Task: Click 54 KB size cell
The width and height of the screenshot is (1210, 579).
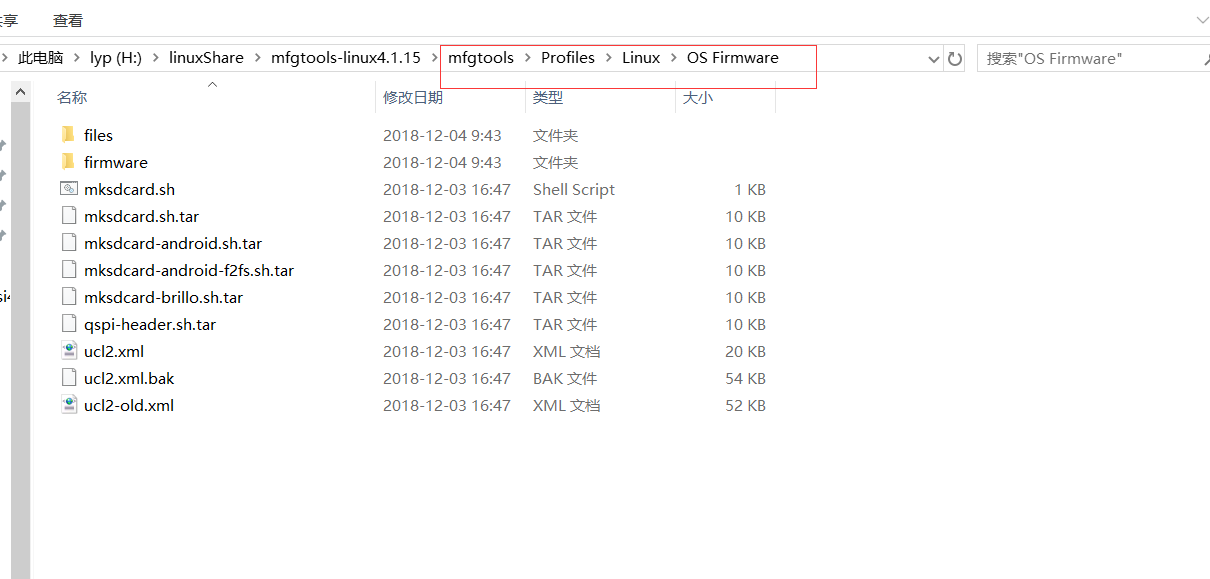Action: tap(746, 378)
